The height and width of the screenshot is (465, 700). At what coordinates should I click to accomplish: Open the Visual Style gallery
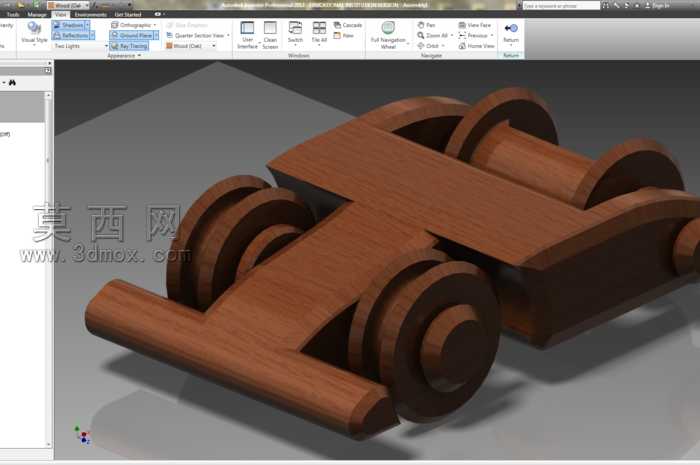(x=34, y=33)
